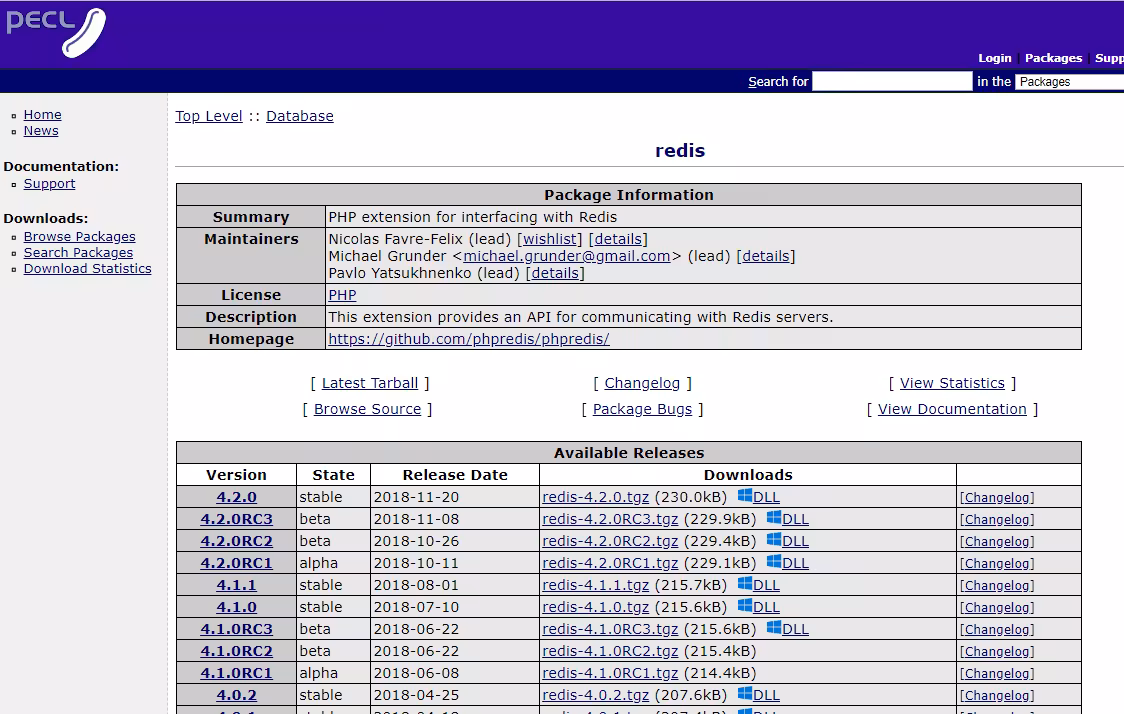Open Download Statistics link

click(x=87, y=268)
